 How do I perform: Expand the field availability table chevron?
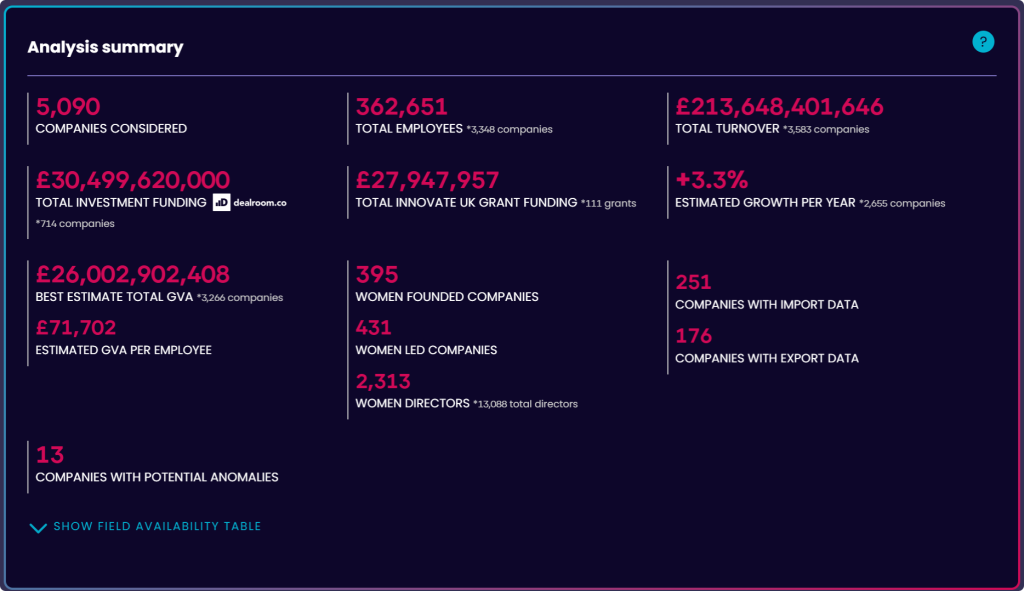38,527
